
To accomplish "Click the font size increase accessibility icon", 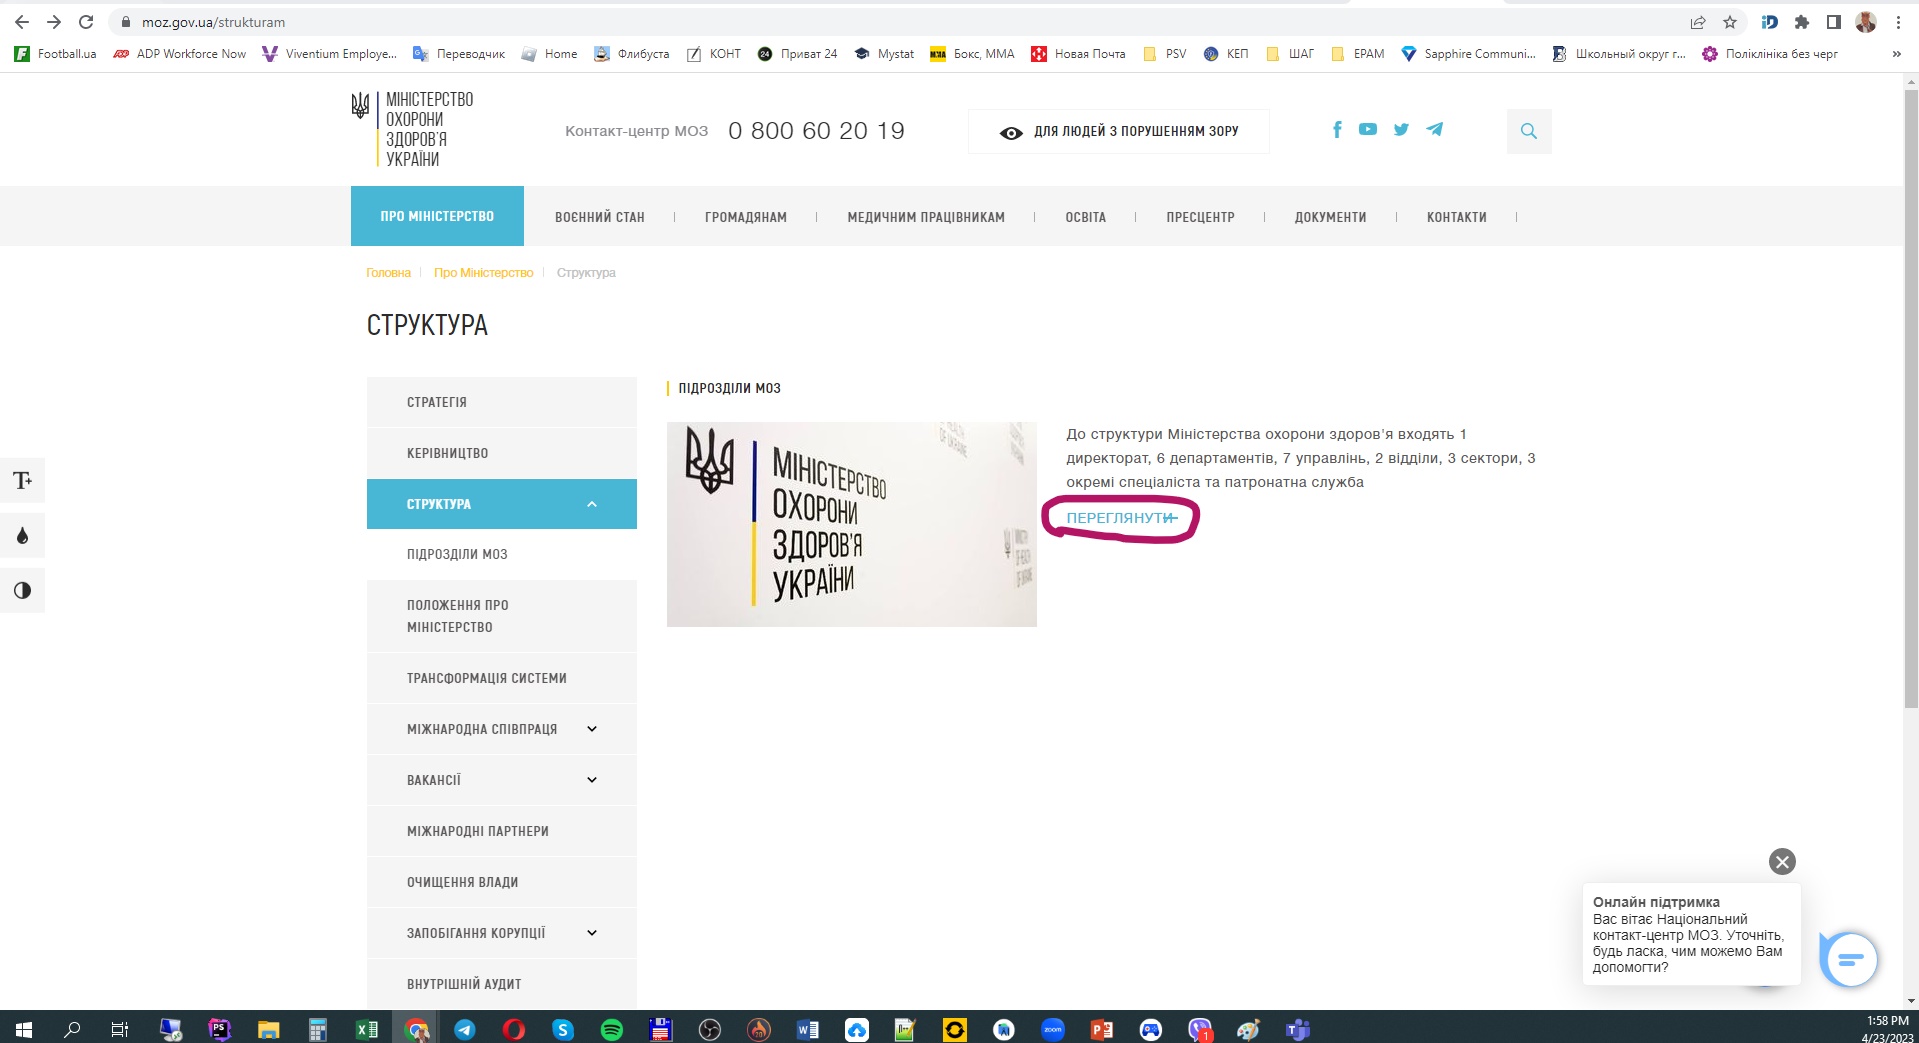I will pos(22,481).
